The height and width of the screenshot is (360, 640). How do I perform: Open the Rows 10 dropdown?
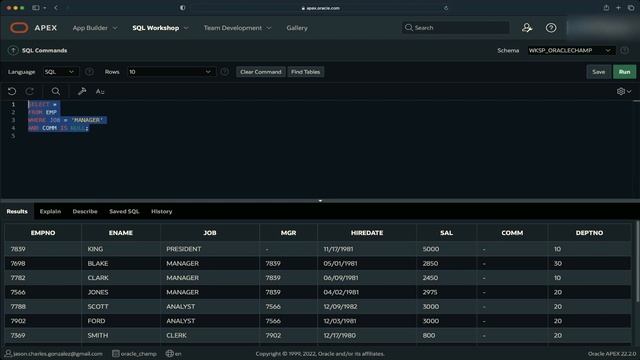click(171, 72)
